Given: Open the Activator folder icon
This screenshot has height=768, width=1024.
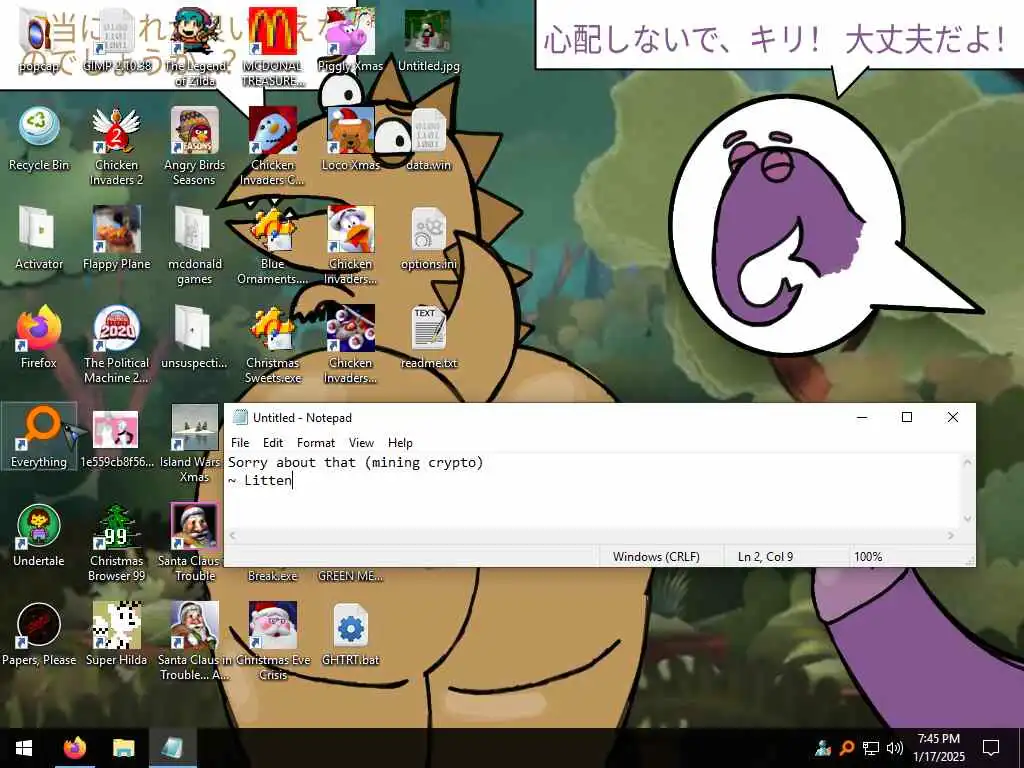Looking at the screenshot, I should [x=39, y=238].
